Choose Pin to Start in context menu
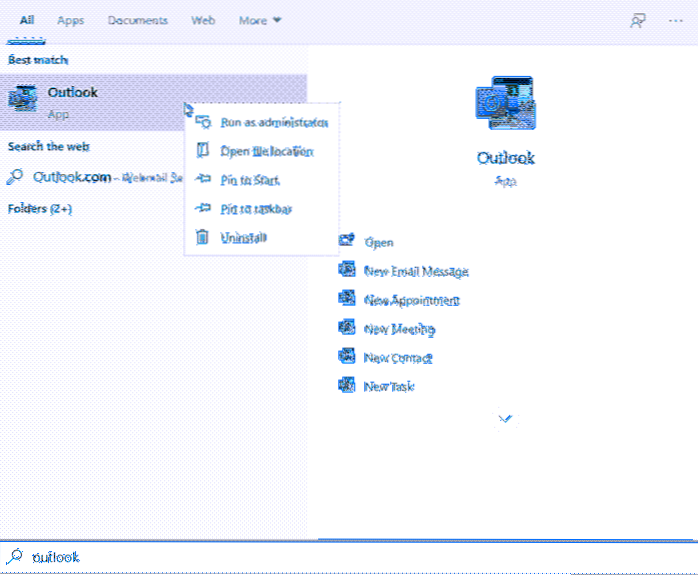The image size is (698, 575). pos(250,180)
